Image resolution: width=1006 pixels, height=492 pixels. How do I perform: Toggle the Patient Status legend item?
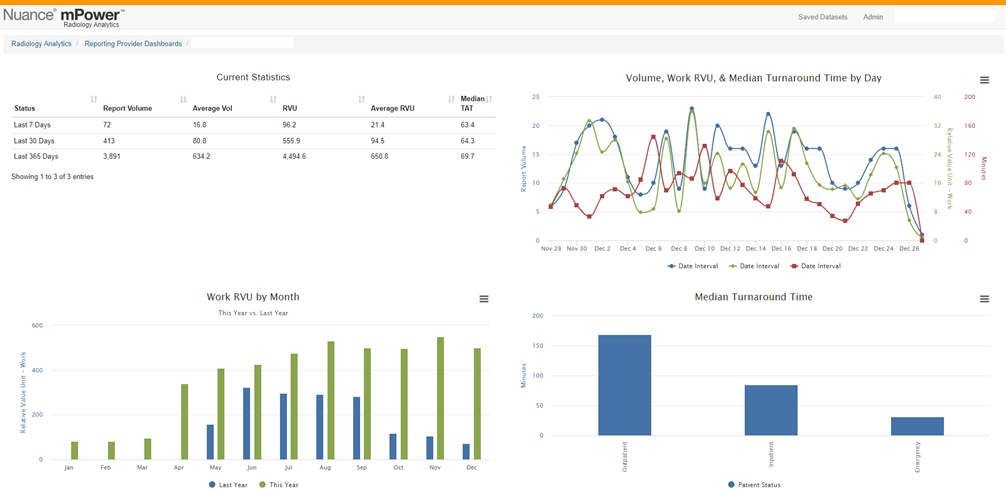754,484
